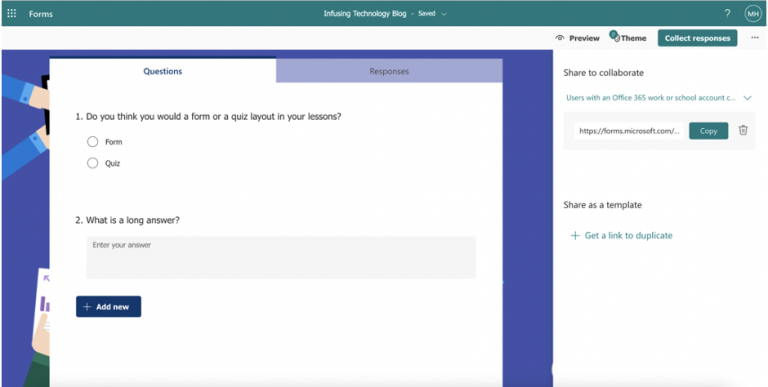The image size is (768, 387).
Task: Expand the form title Saved dropdown chevron
Action: pos(444,14)
